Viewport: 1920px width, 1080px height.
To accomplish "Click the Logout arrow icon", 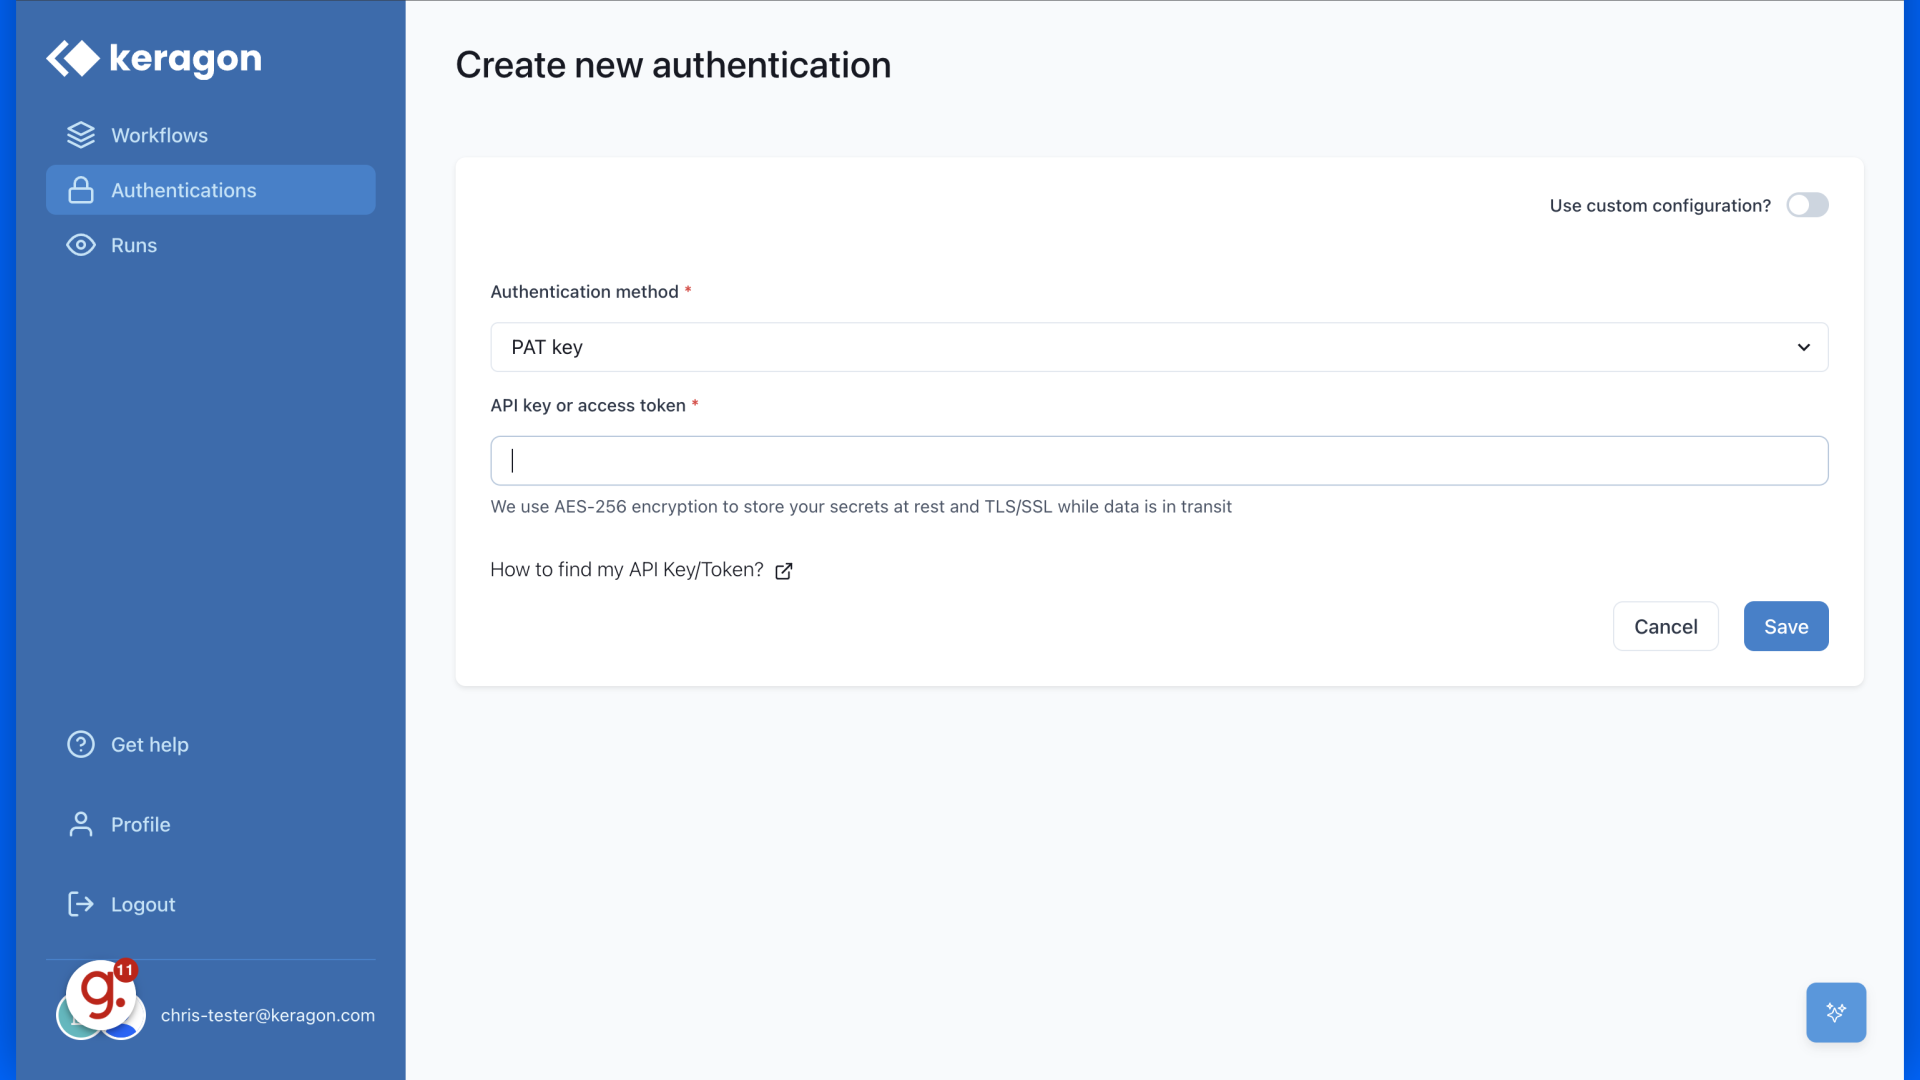I will [x=80, y=904].
